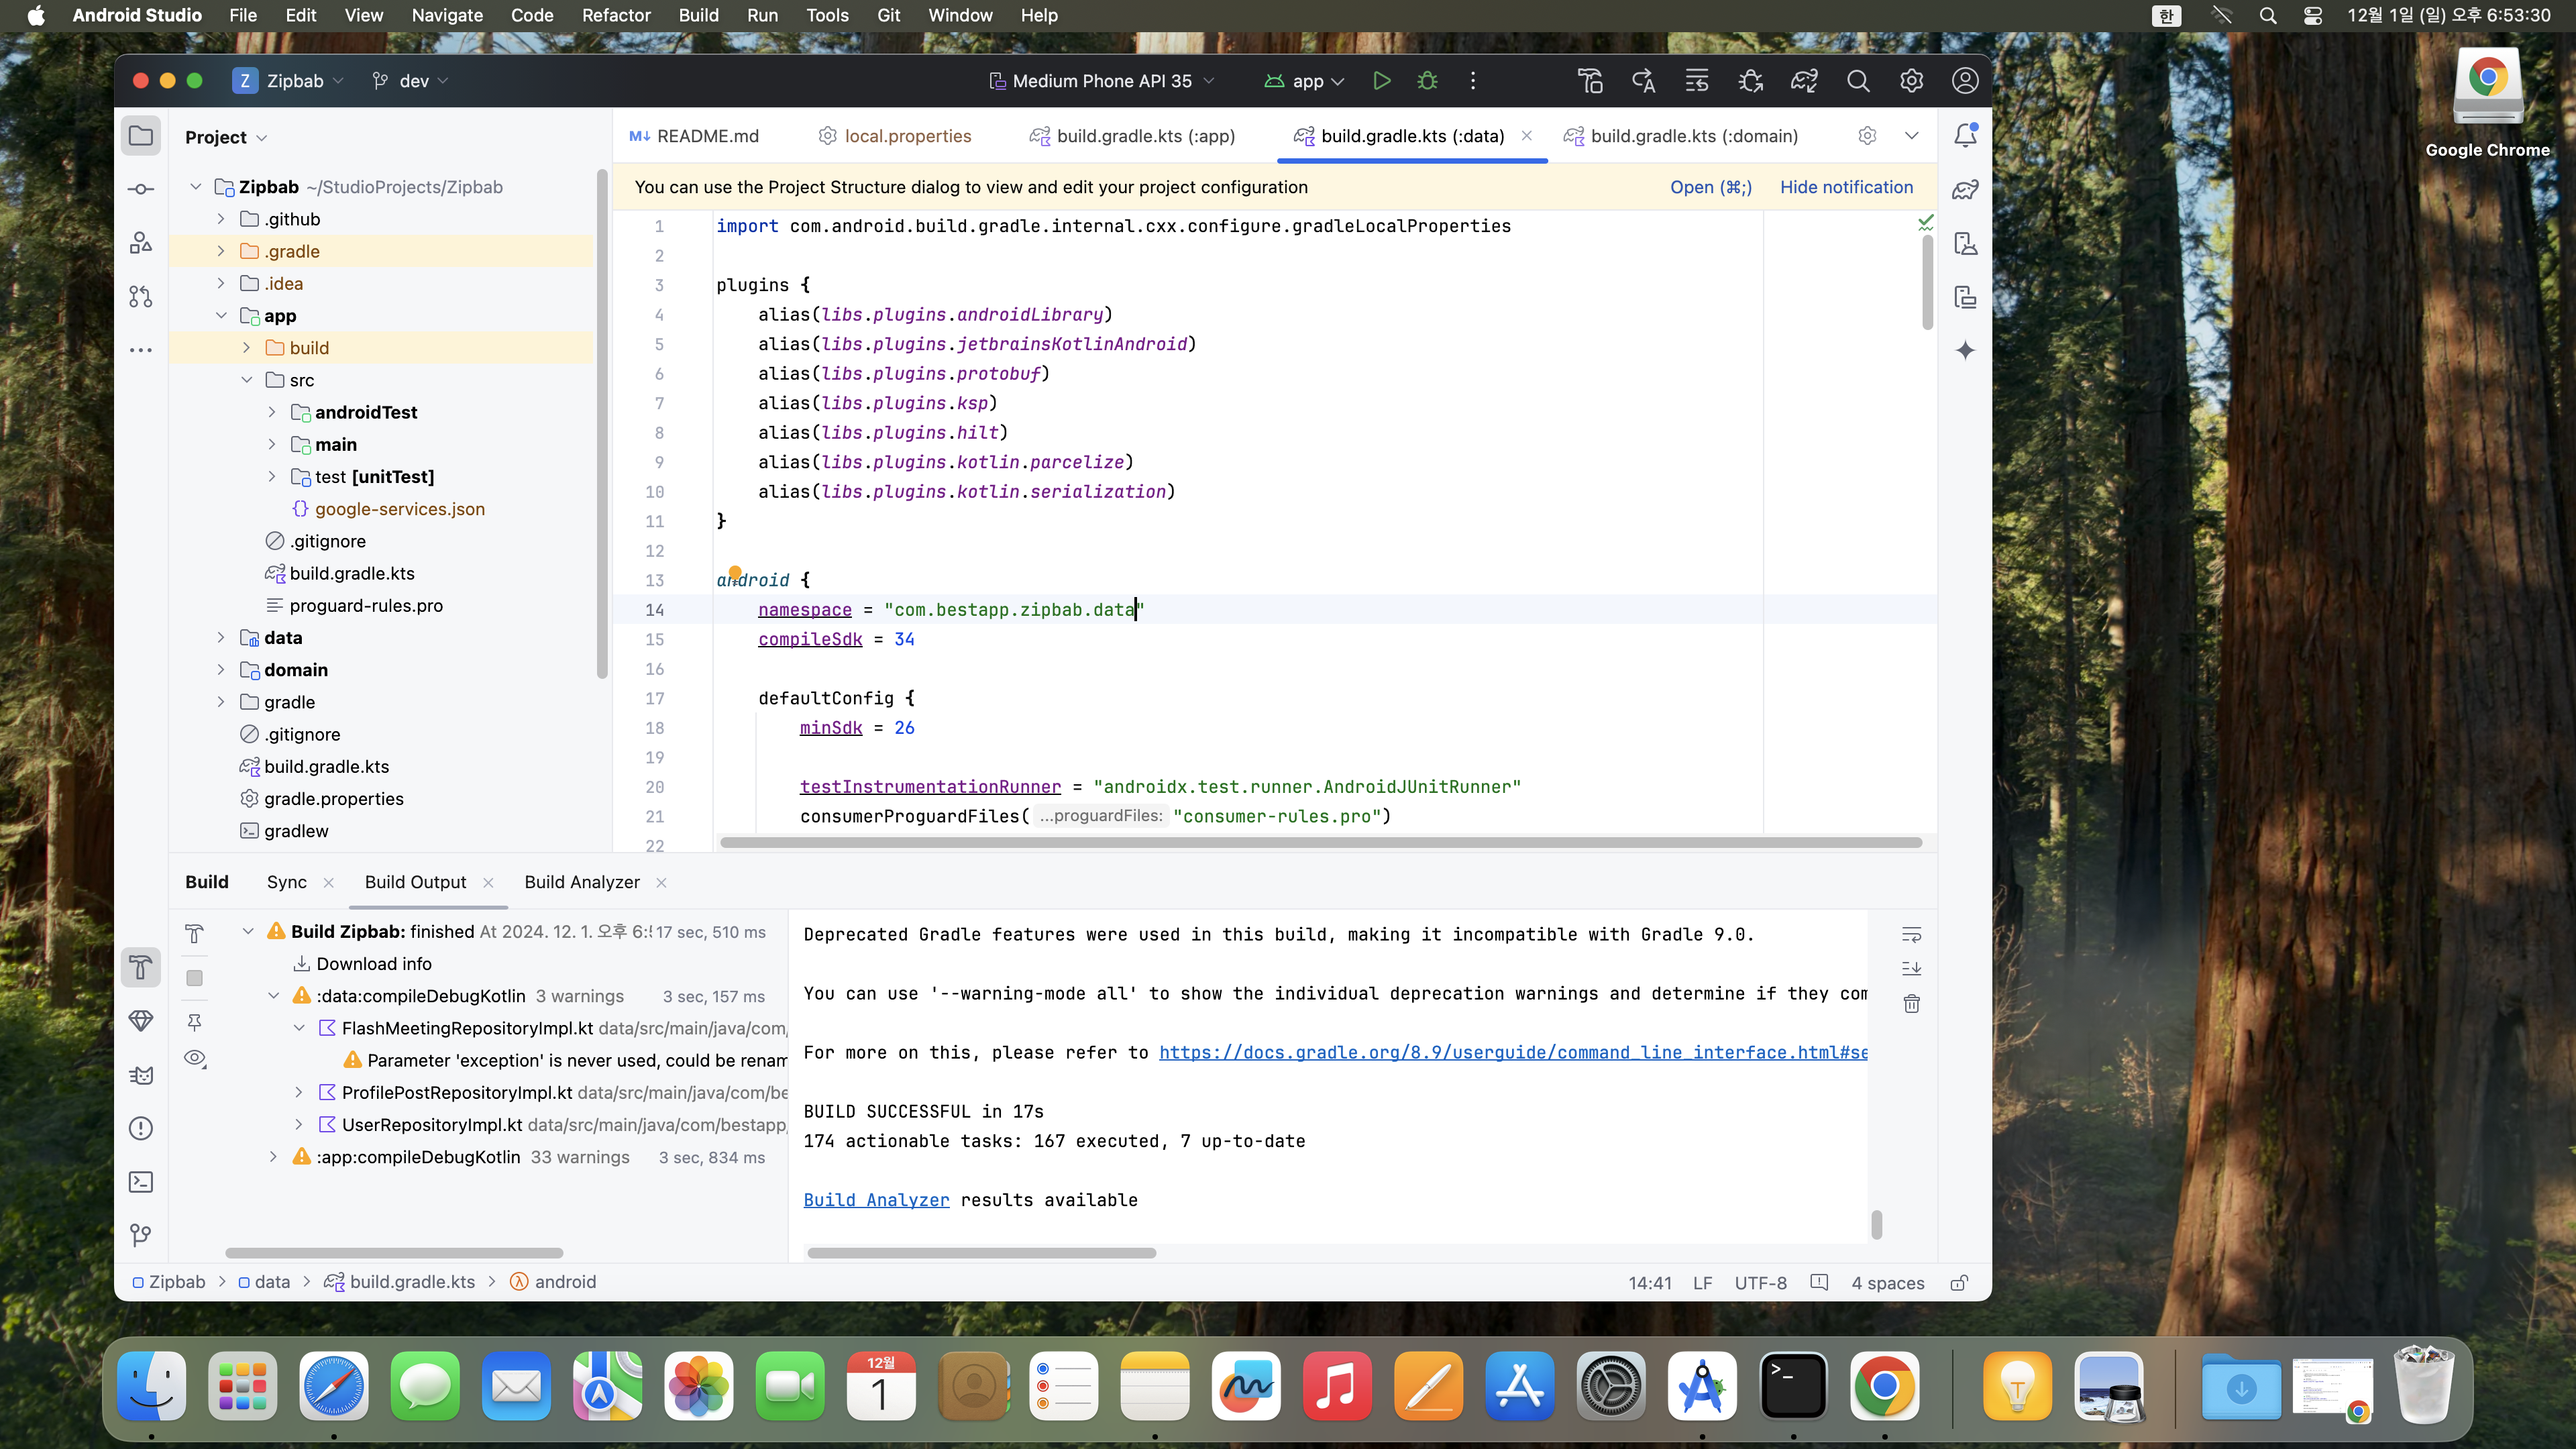This screenshot has width=2576, height=1449.
Task: Sync project with Gradle files icon
Action: pos(1804,81)
